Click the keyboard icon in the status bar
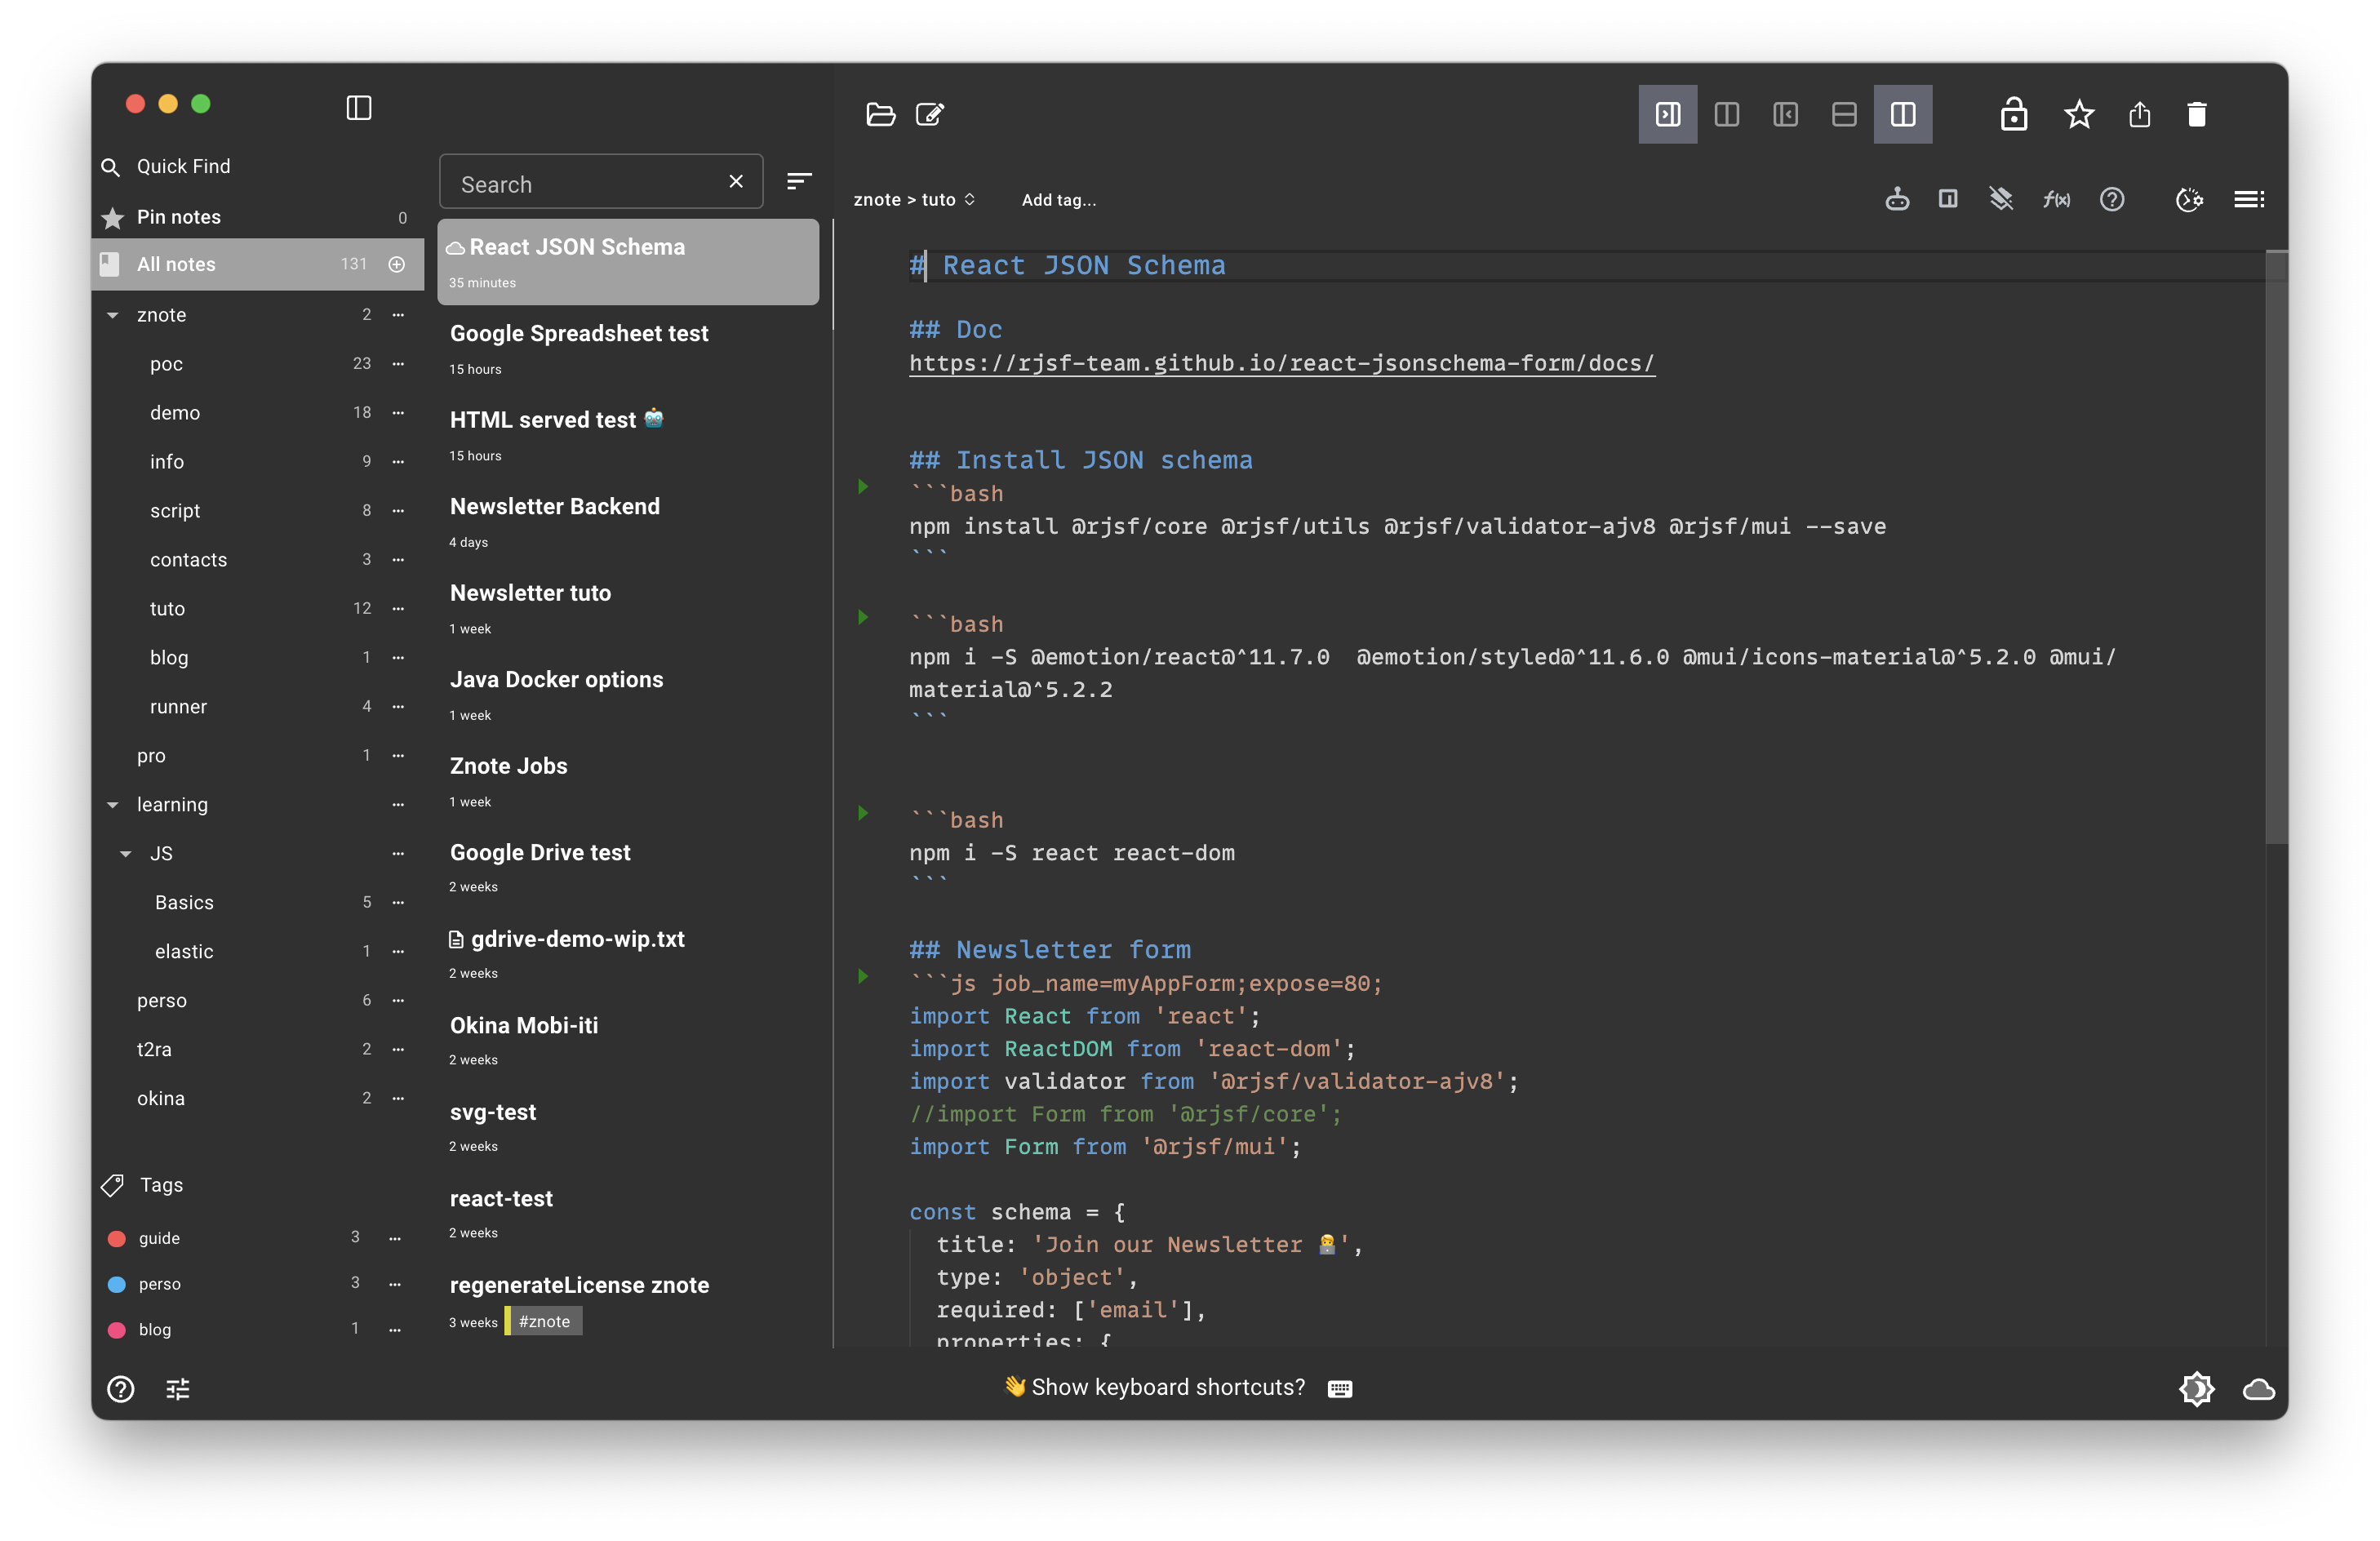 (x=1340, y=1388)
